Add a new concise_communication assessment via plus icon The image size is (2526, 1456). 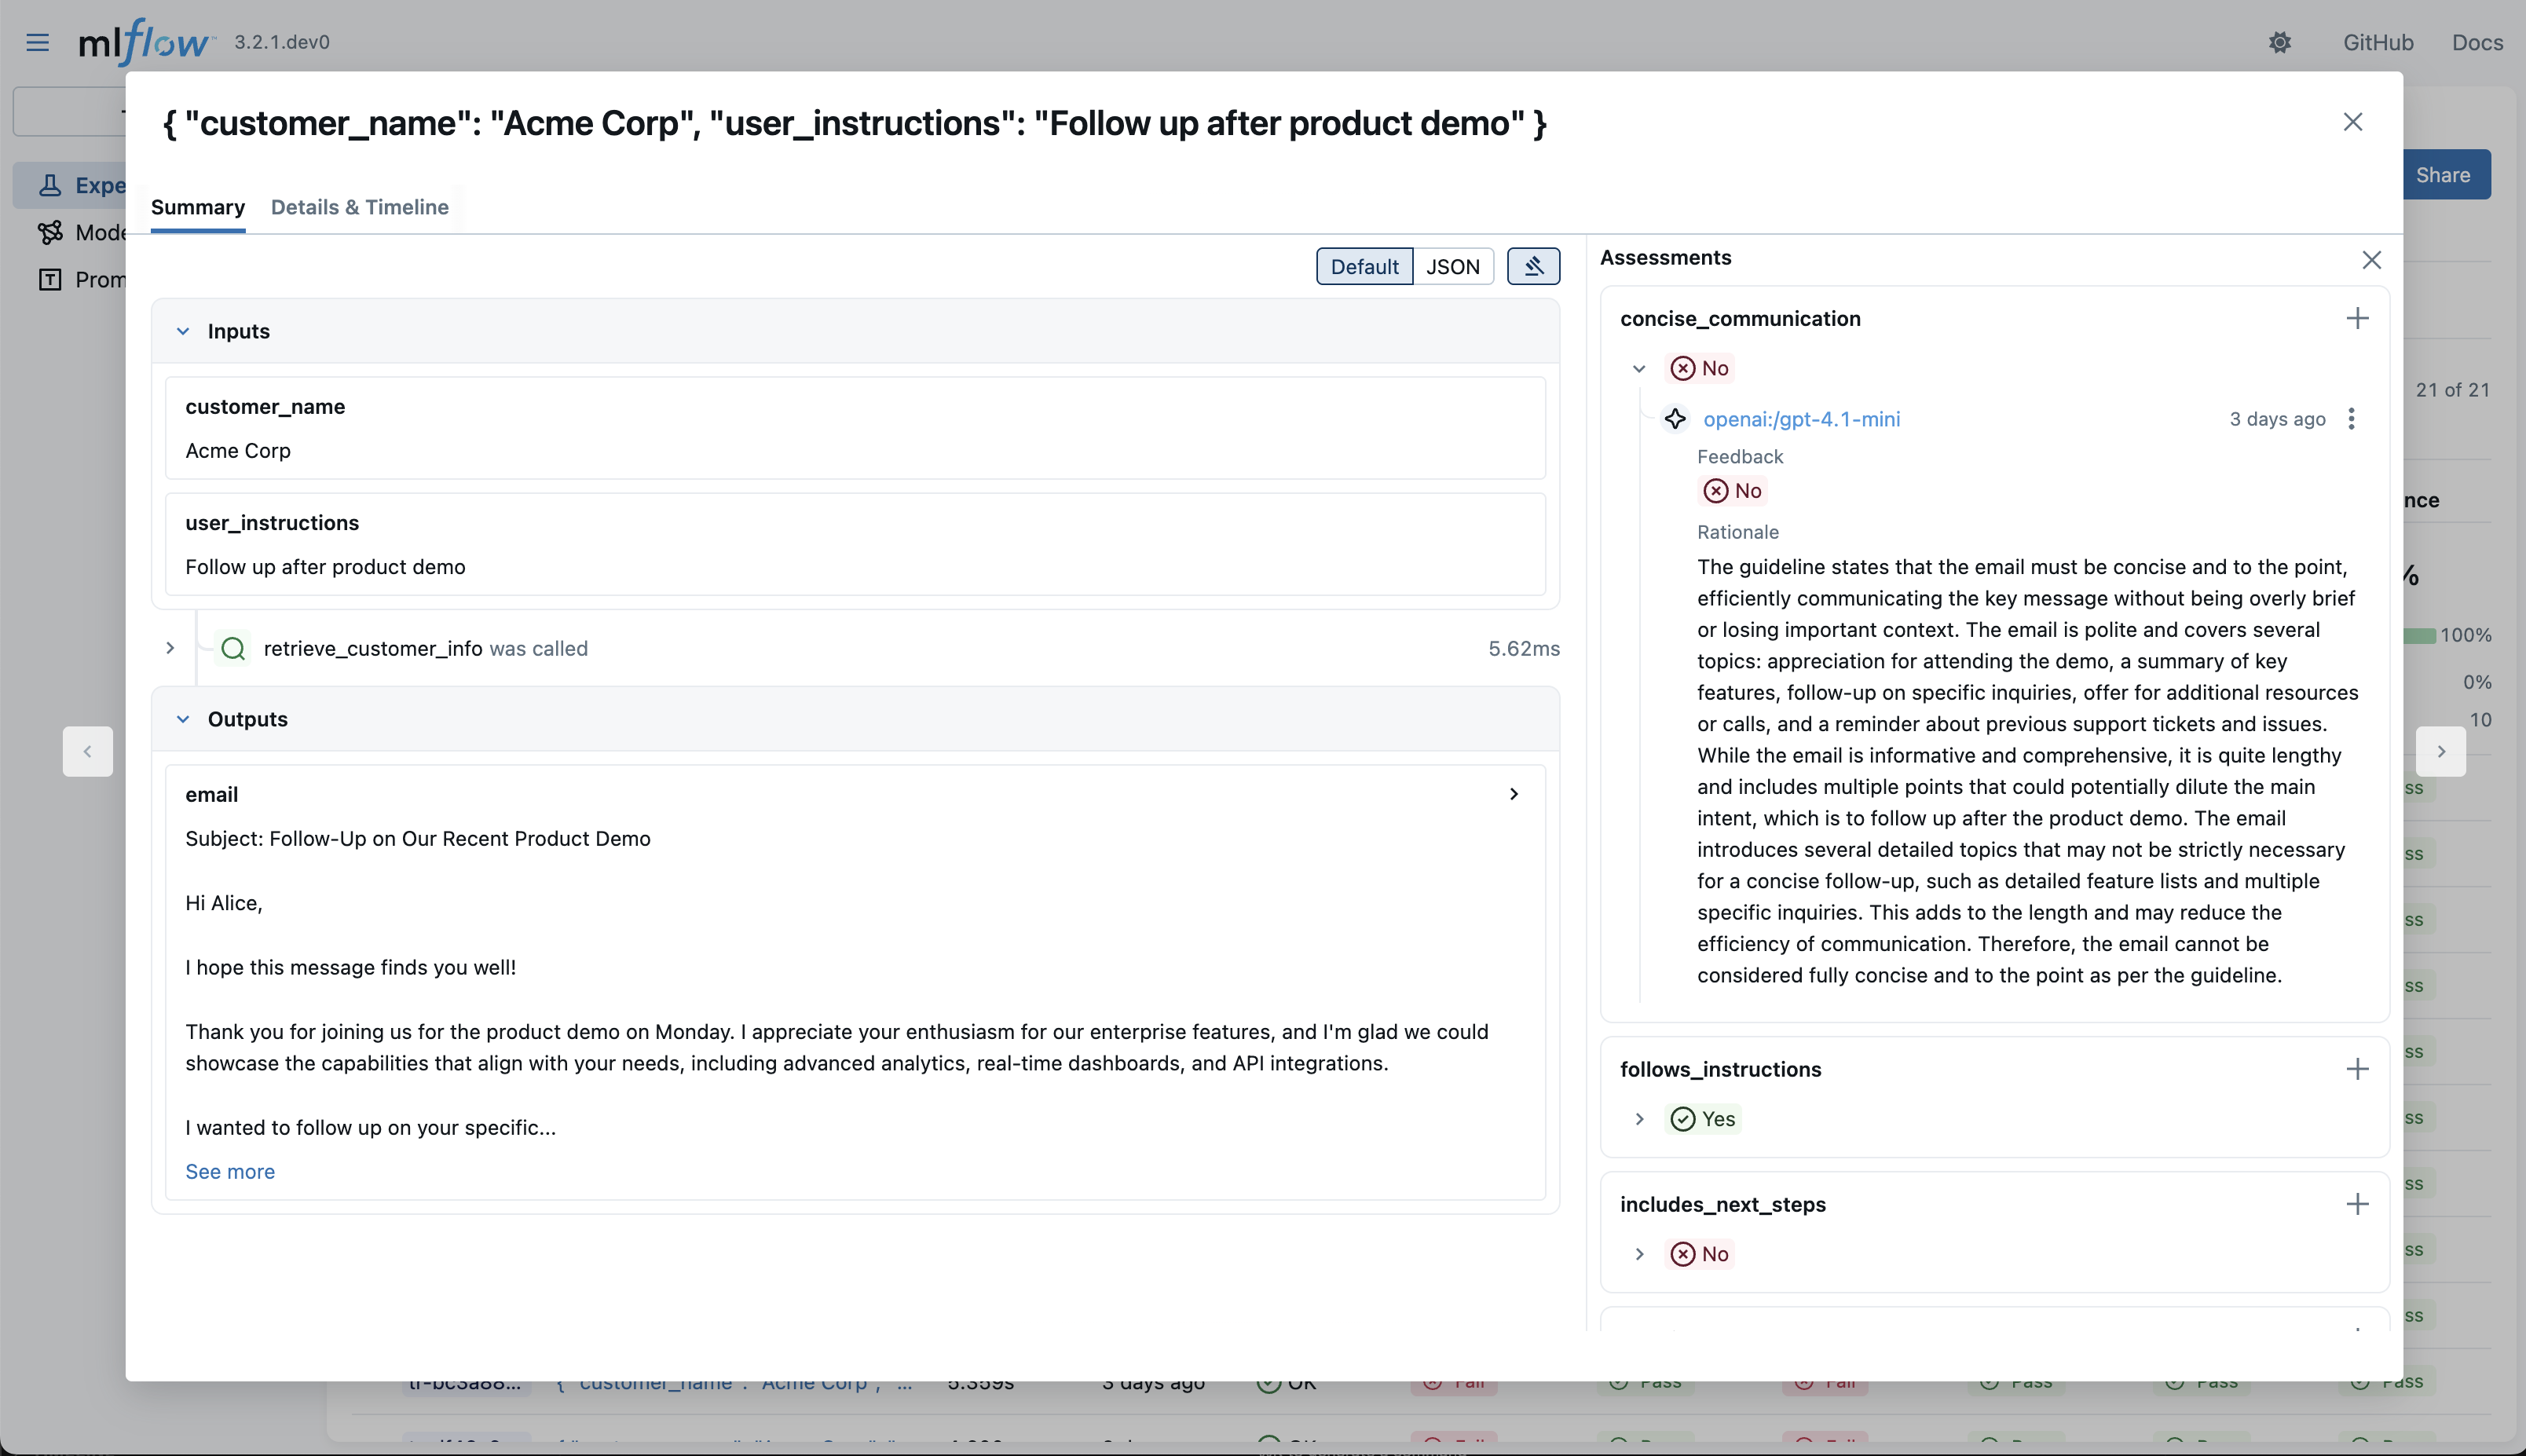point(2358,318)
